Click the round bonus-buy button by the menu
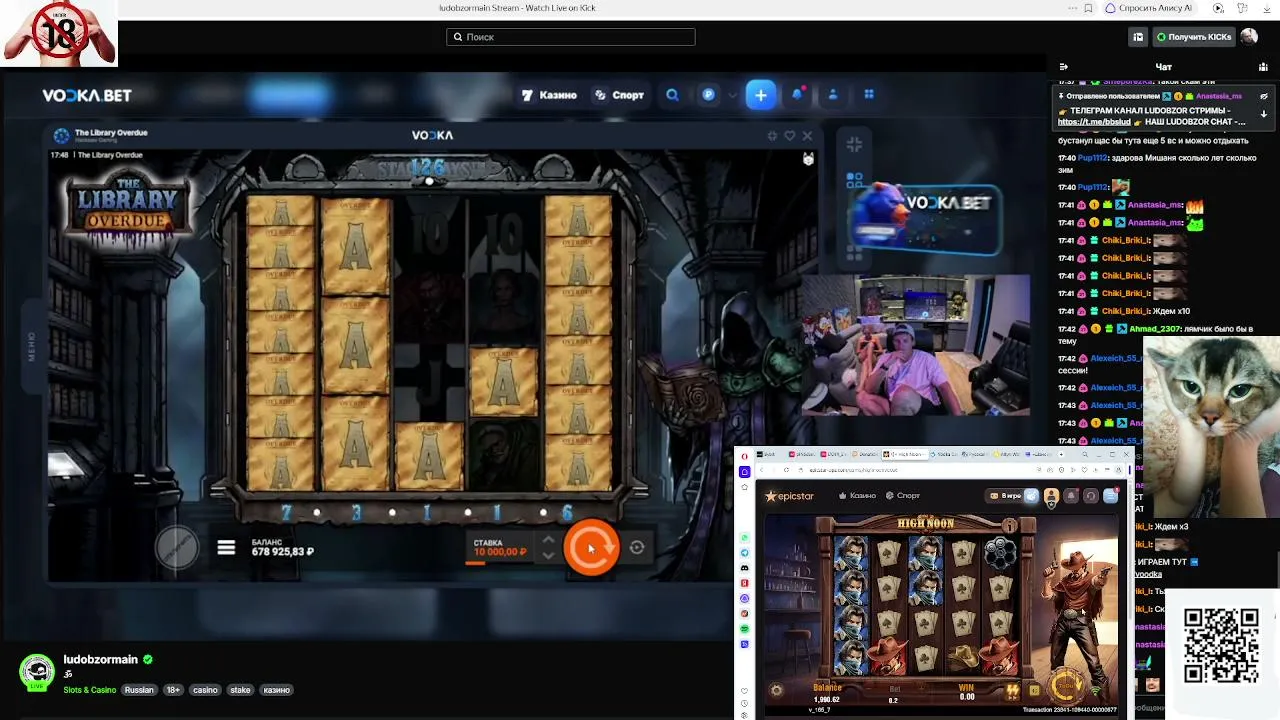 (177, 548)
